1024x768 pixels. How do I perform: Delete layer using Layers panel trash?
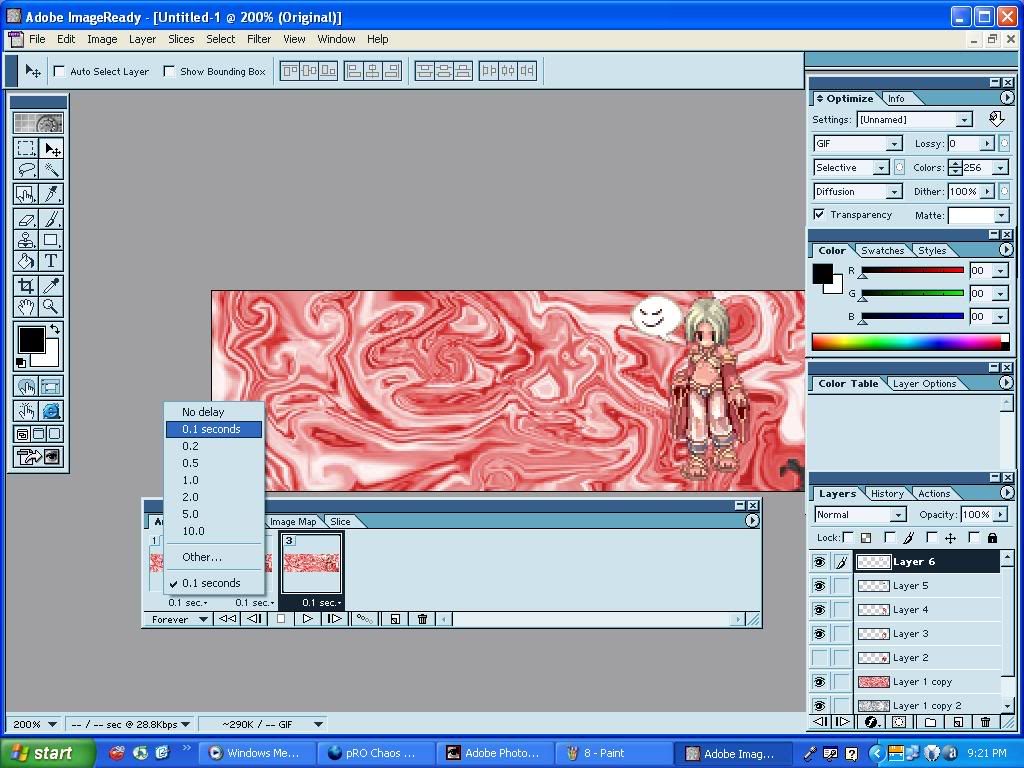point(985,722)
